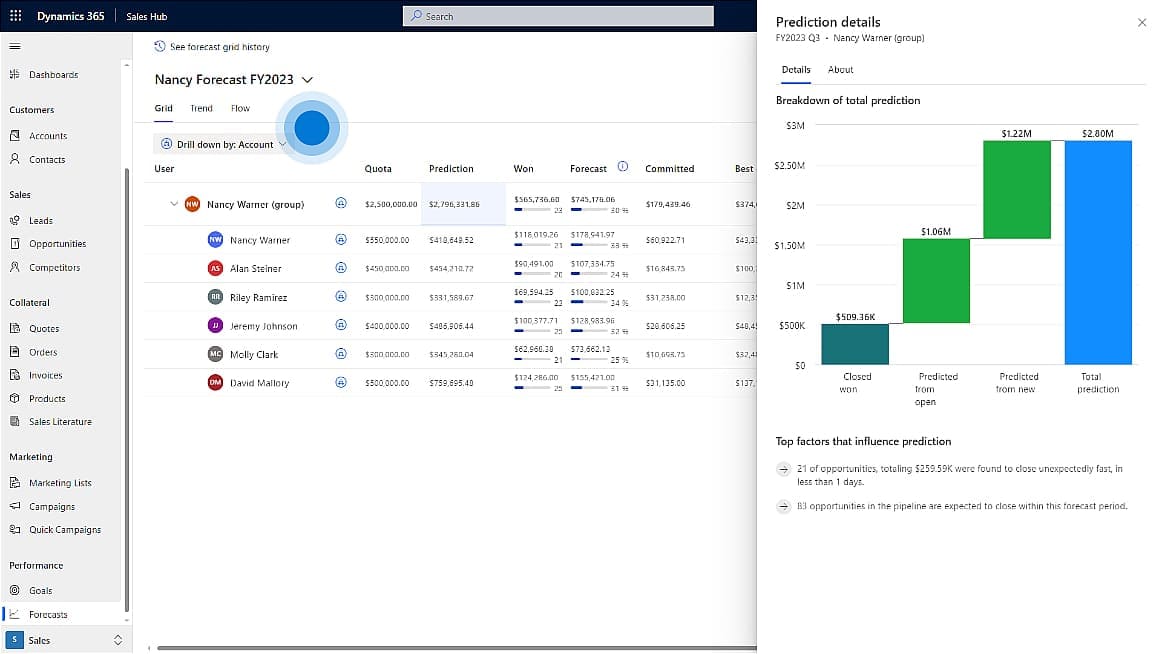
Task: Click the Quota column header
Action: pos(378,169)
